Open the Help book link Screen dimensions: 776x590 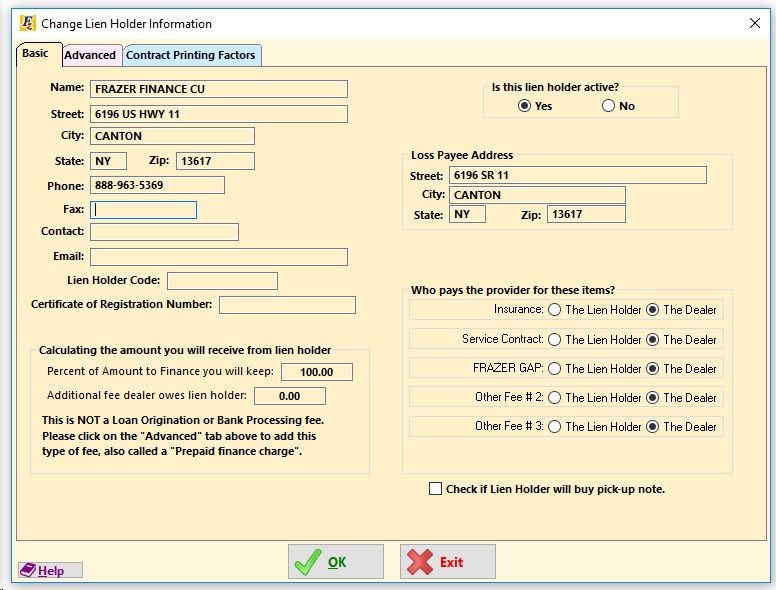pyautogui.click(x=50, y=571)
